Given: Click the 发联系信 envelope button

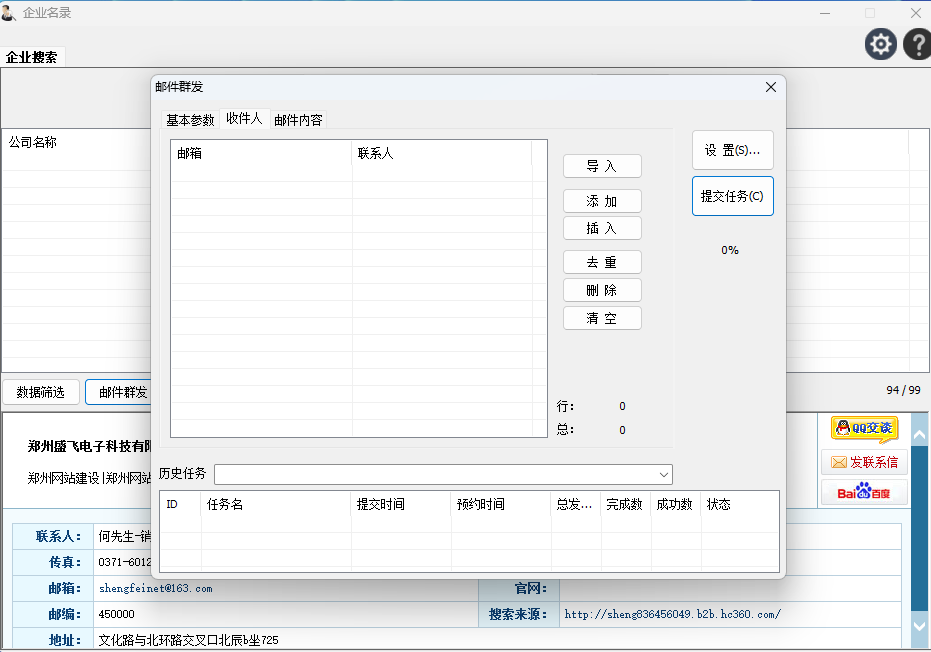Looking at the screenshot, I should click(x=864, y=462).
